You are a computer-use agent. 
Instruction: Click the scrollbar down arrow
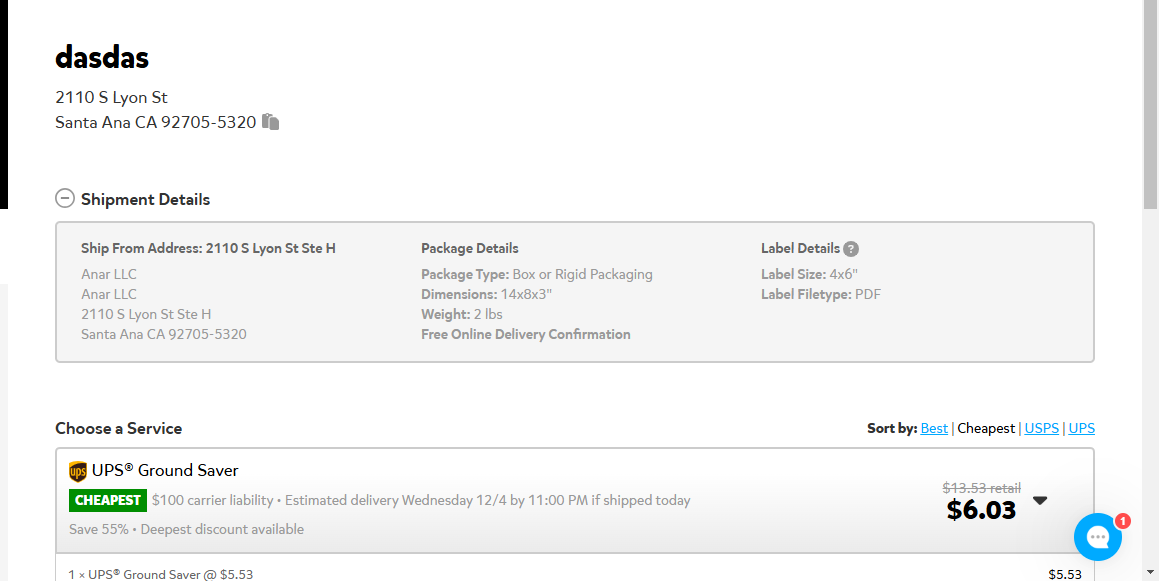[x=1150, y=573]
